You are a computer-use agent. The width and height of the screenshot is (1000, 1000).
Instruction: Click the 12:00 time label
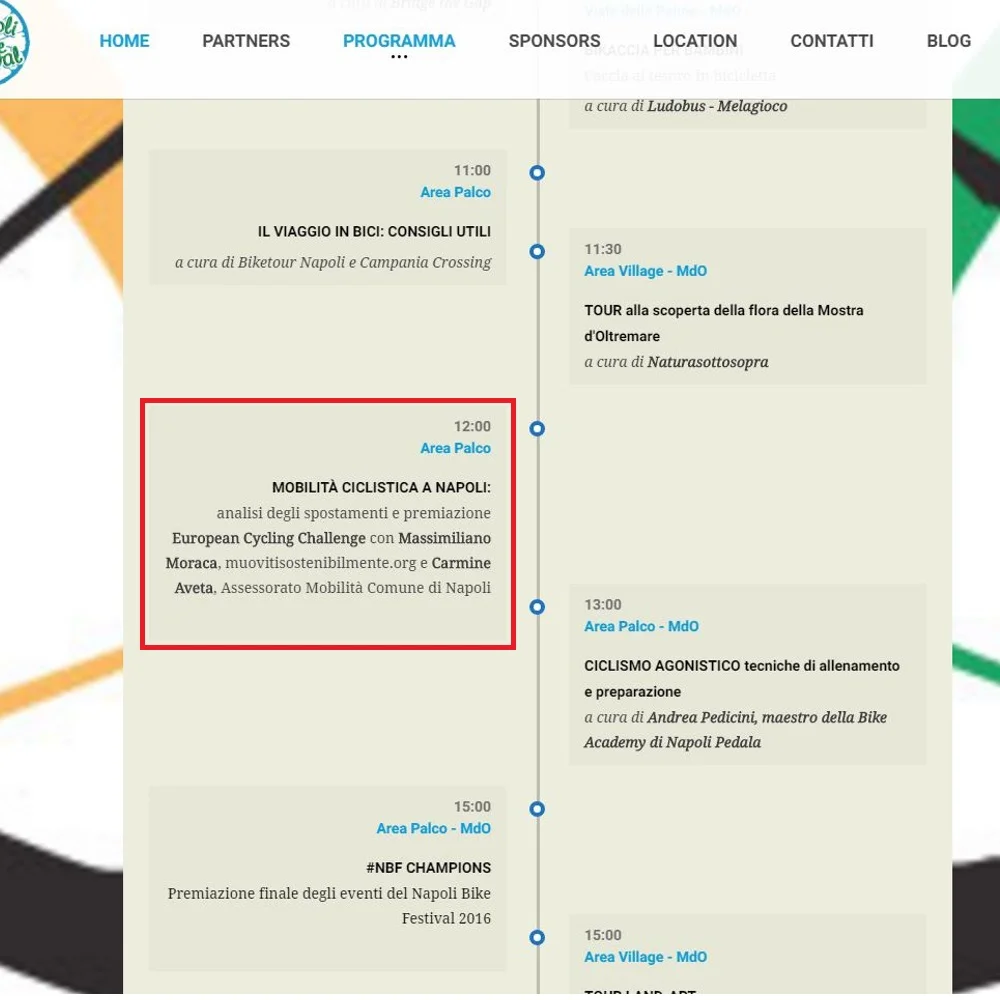[472, 427]
